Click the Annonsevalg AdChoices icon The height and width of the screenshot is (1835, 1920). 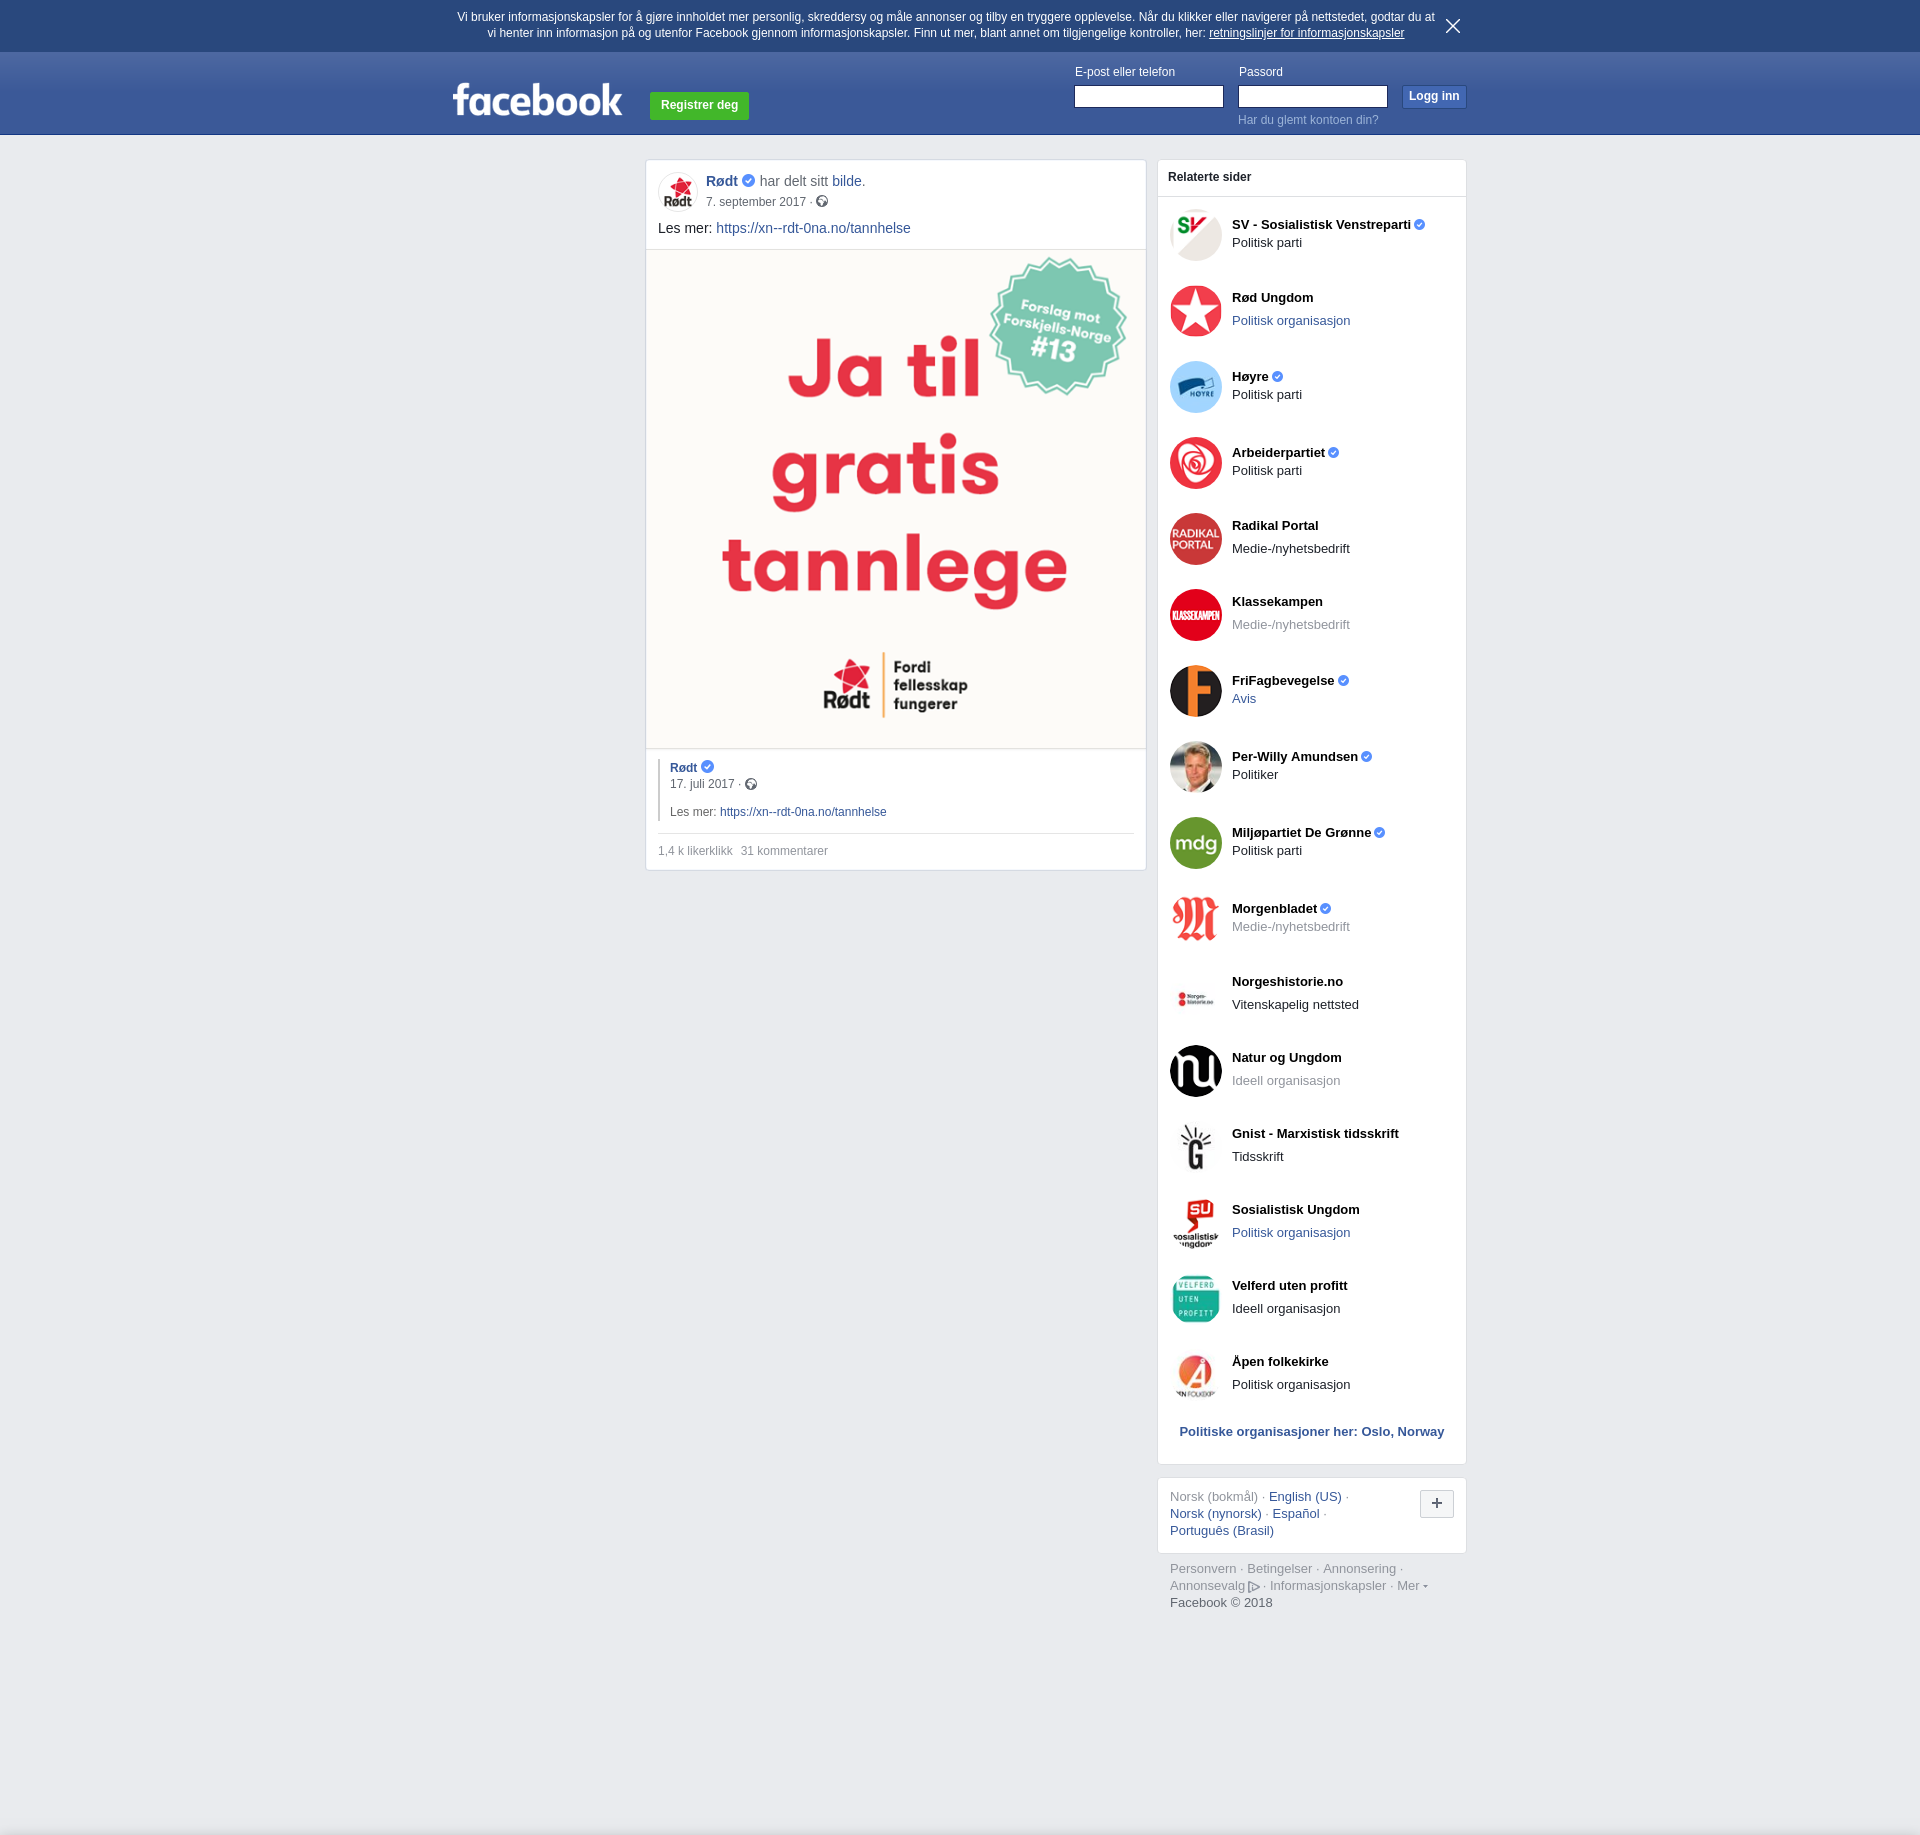[1254, 1586]
